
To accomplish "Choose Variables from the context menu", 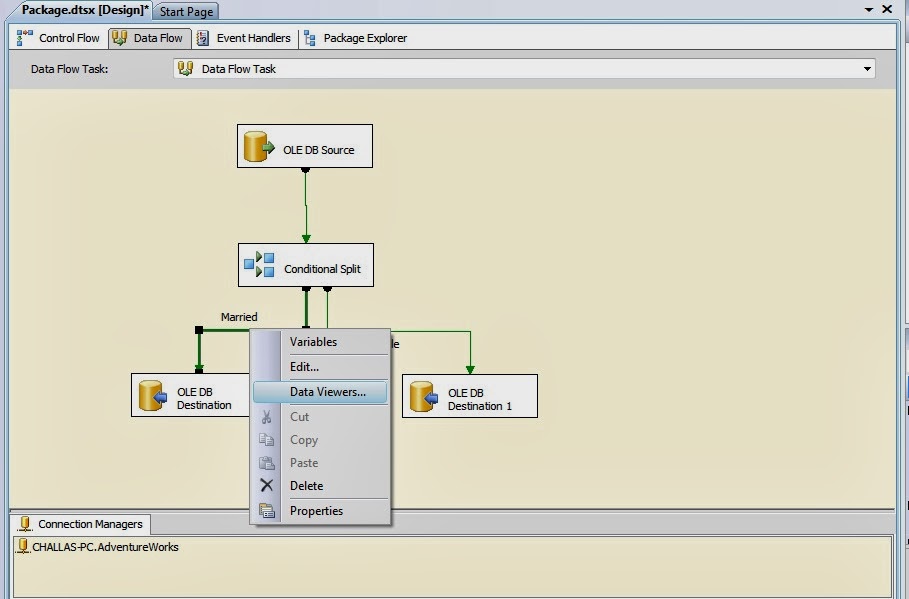I will (312, 343).
